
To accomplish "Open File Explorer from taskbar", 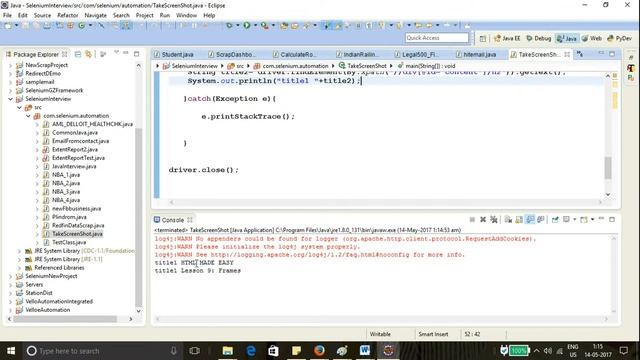I will (228, 351).
